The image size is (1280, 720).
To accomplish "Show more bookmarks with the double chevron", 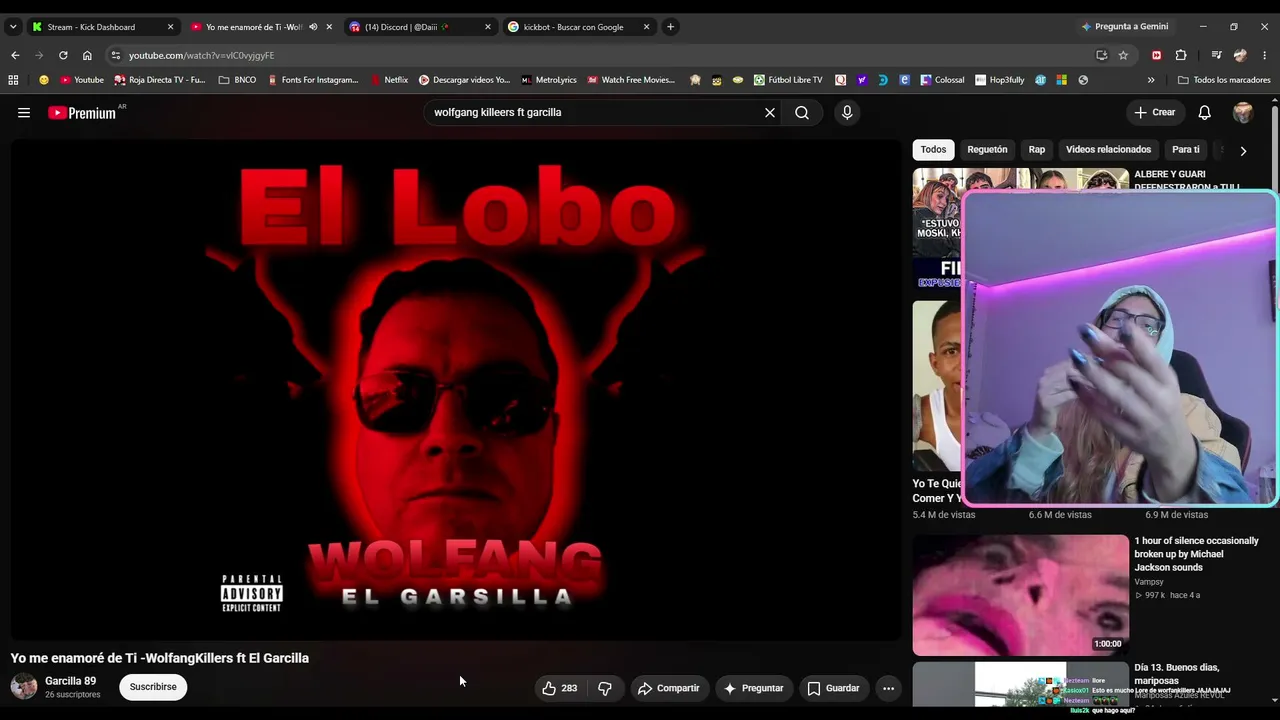I will (1151, 80).
